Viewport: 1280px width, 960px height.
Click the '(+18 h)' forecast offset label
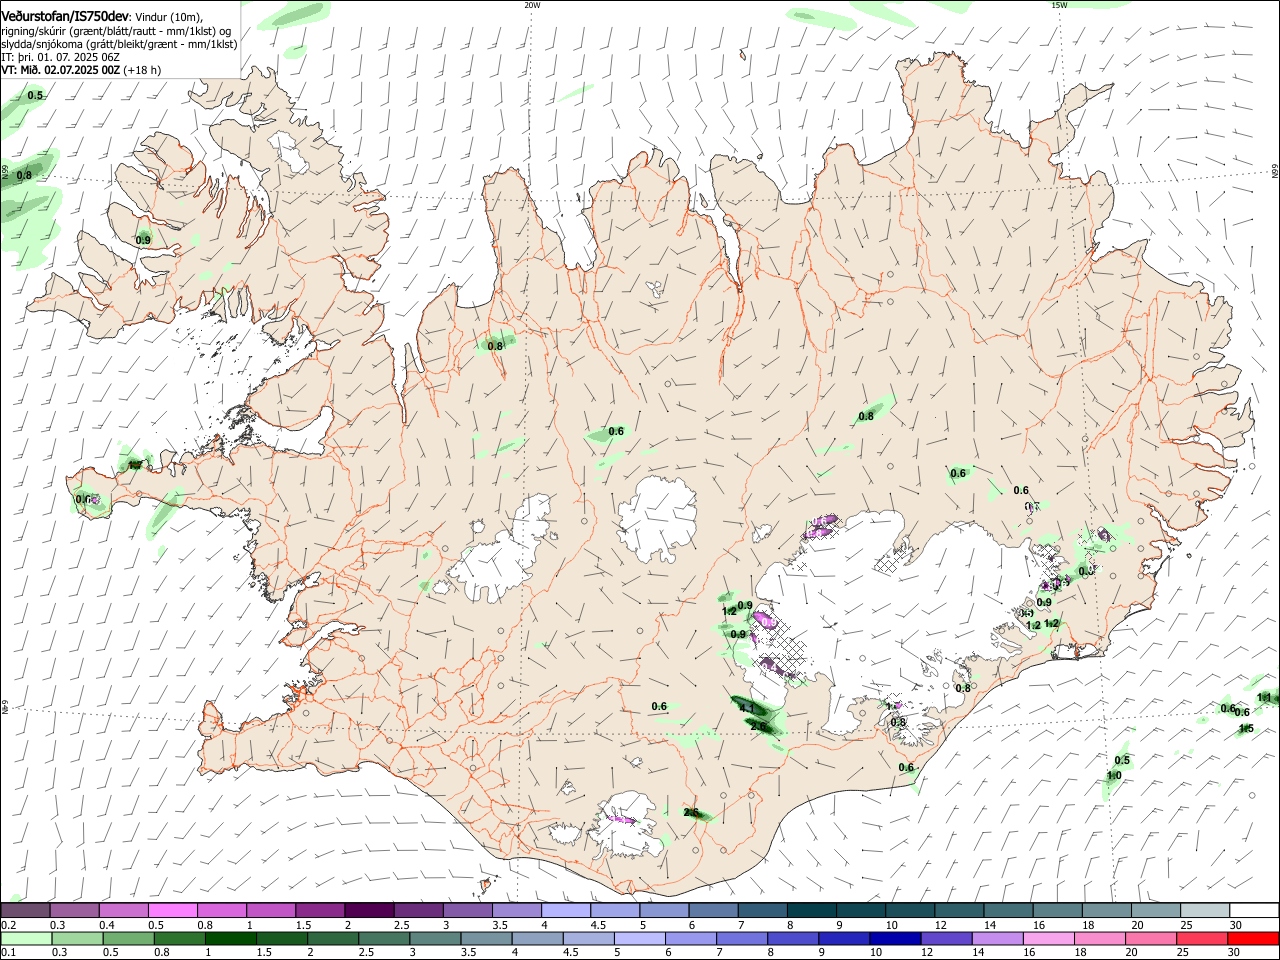143,70
